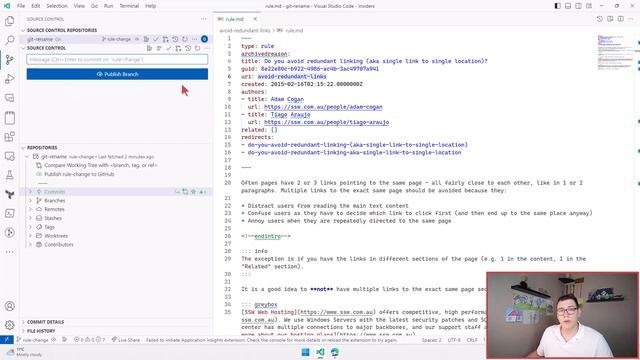This screenshot has width=640, height=360.
Task: Click Compare Working Tree with branch, tag, or ref
Action: pyautogui.click(x=100, y=165)
